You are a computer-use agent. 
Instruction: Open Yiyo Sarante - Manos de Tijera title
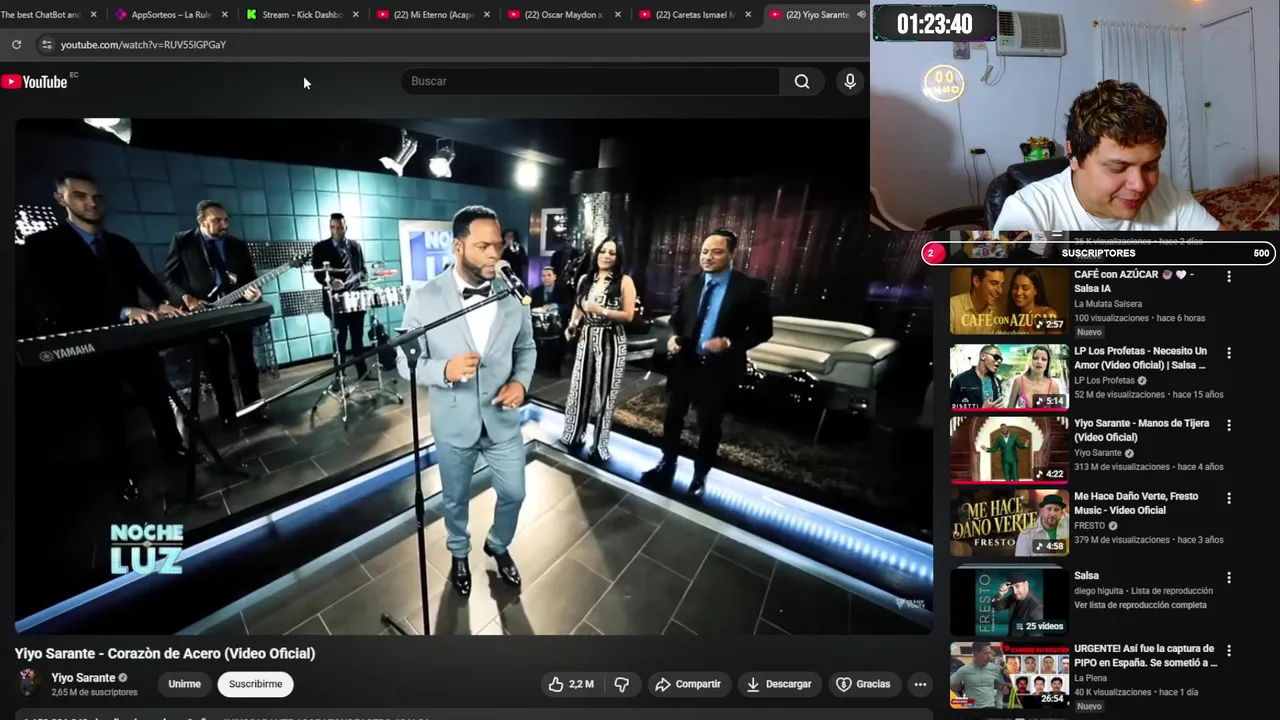(1142, 430)
